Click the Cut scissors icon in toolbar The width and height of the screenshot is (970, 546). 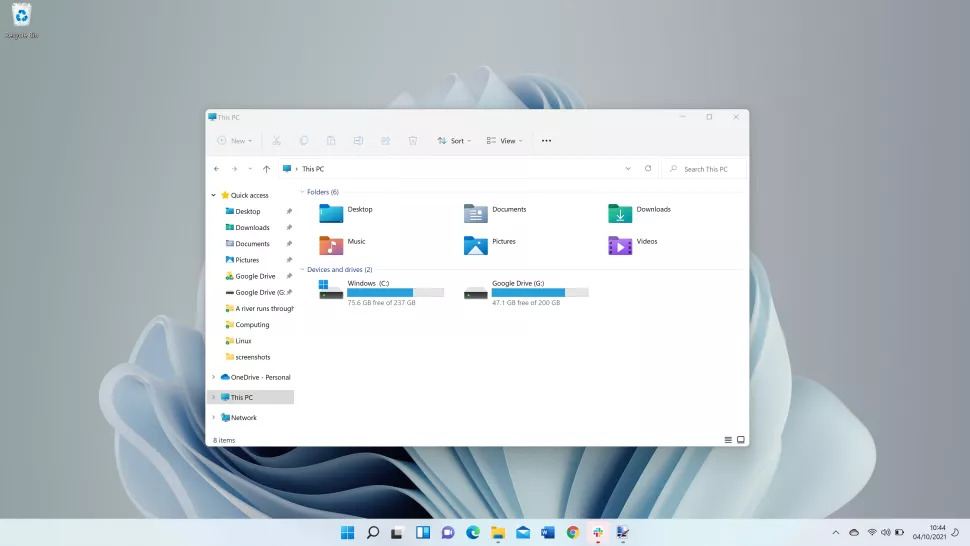[x=276, y=141]
